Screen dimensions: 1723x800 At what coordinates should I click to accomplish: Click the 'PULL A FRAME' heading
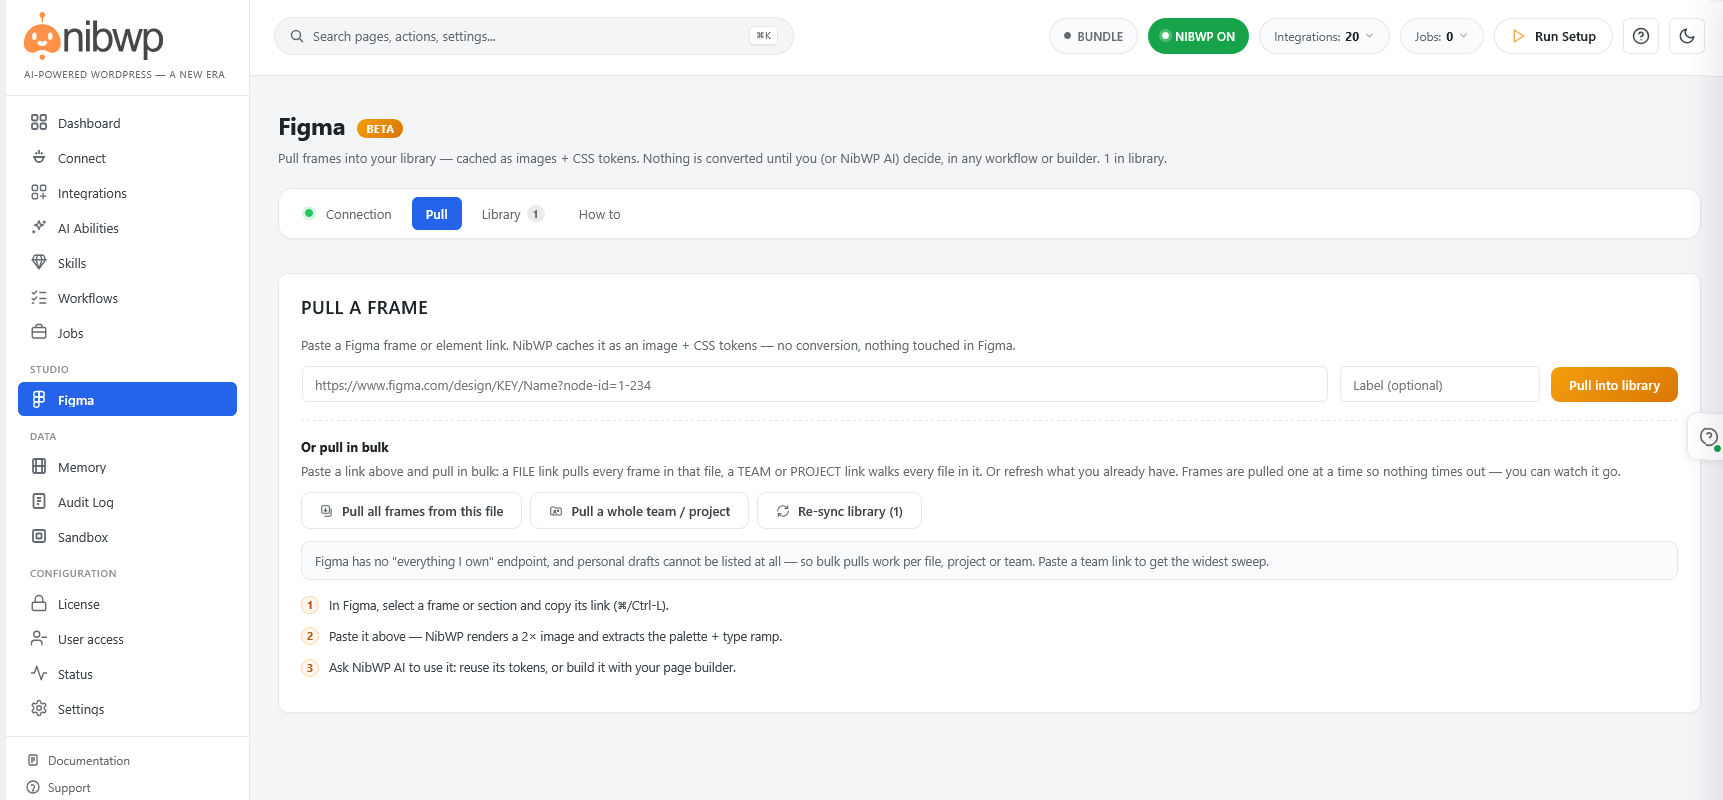[364, 308]
